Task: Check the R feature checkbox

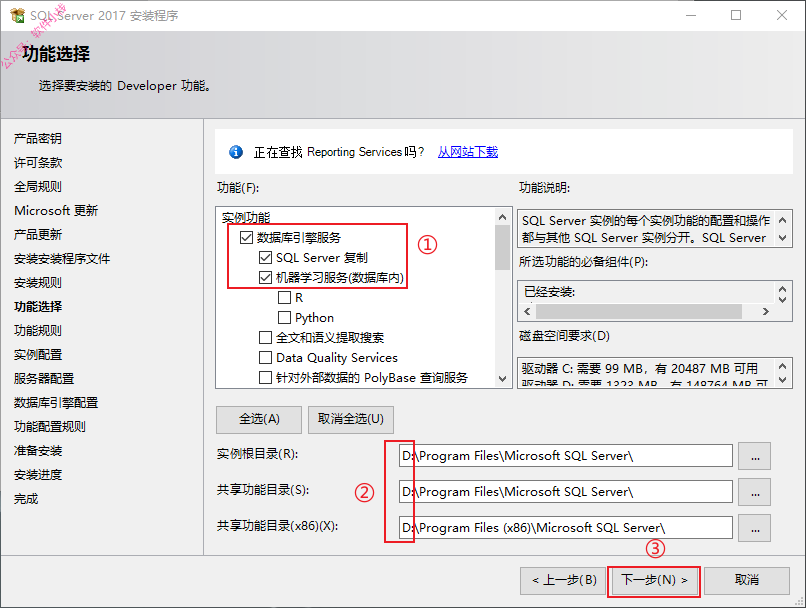Action: [x=284, y=298]
